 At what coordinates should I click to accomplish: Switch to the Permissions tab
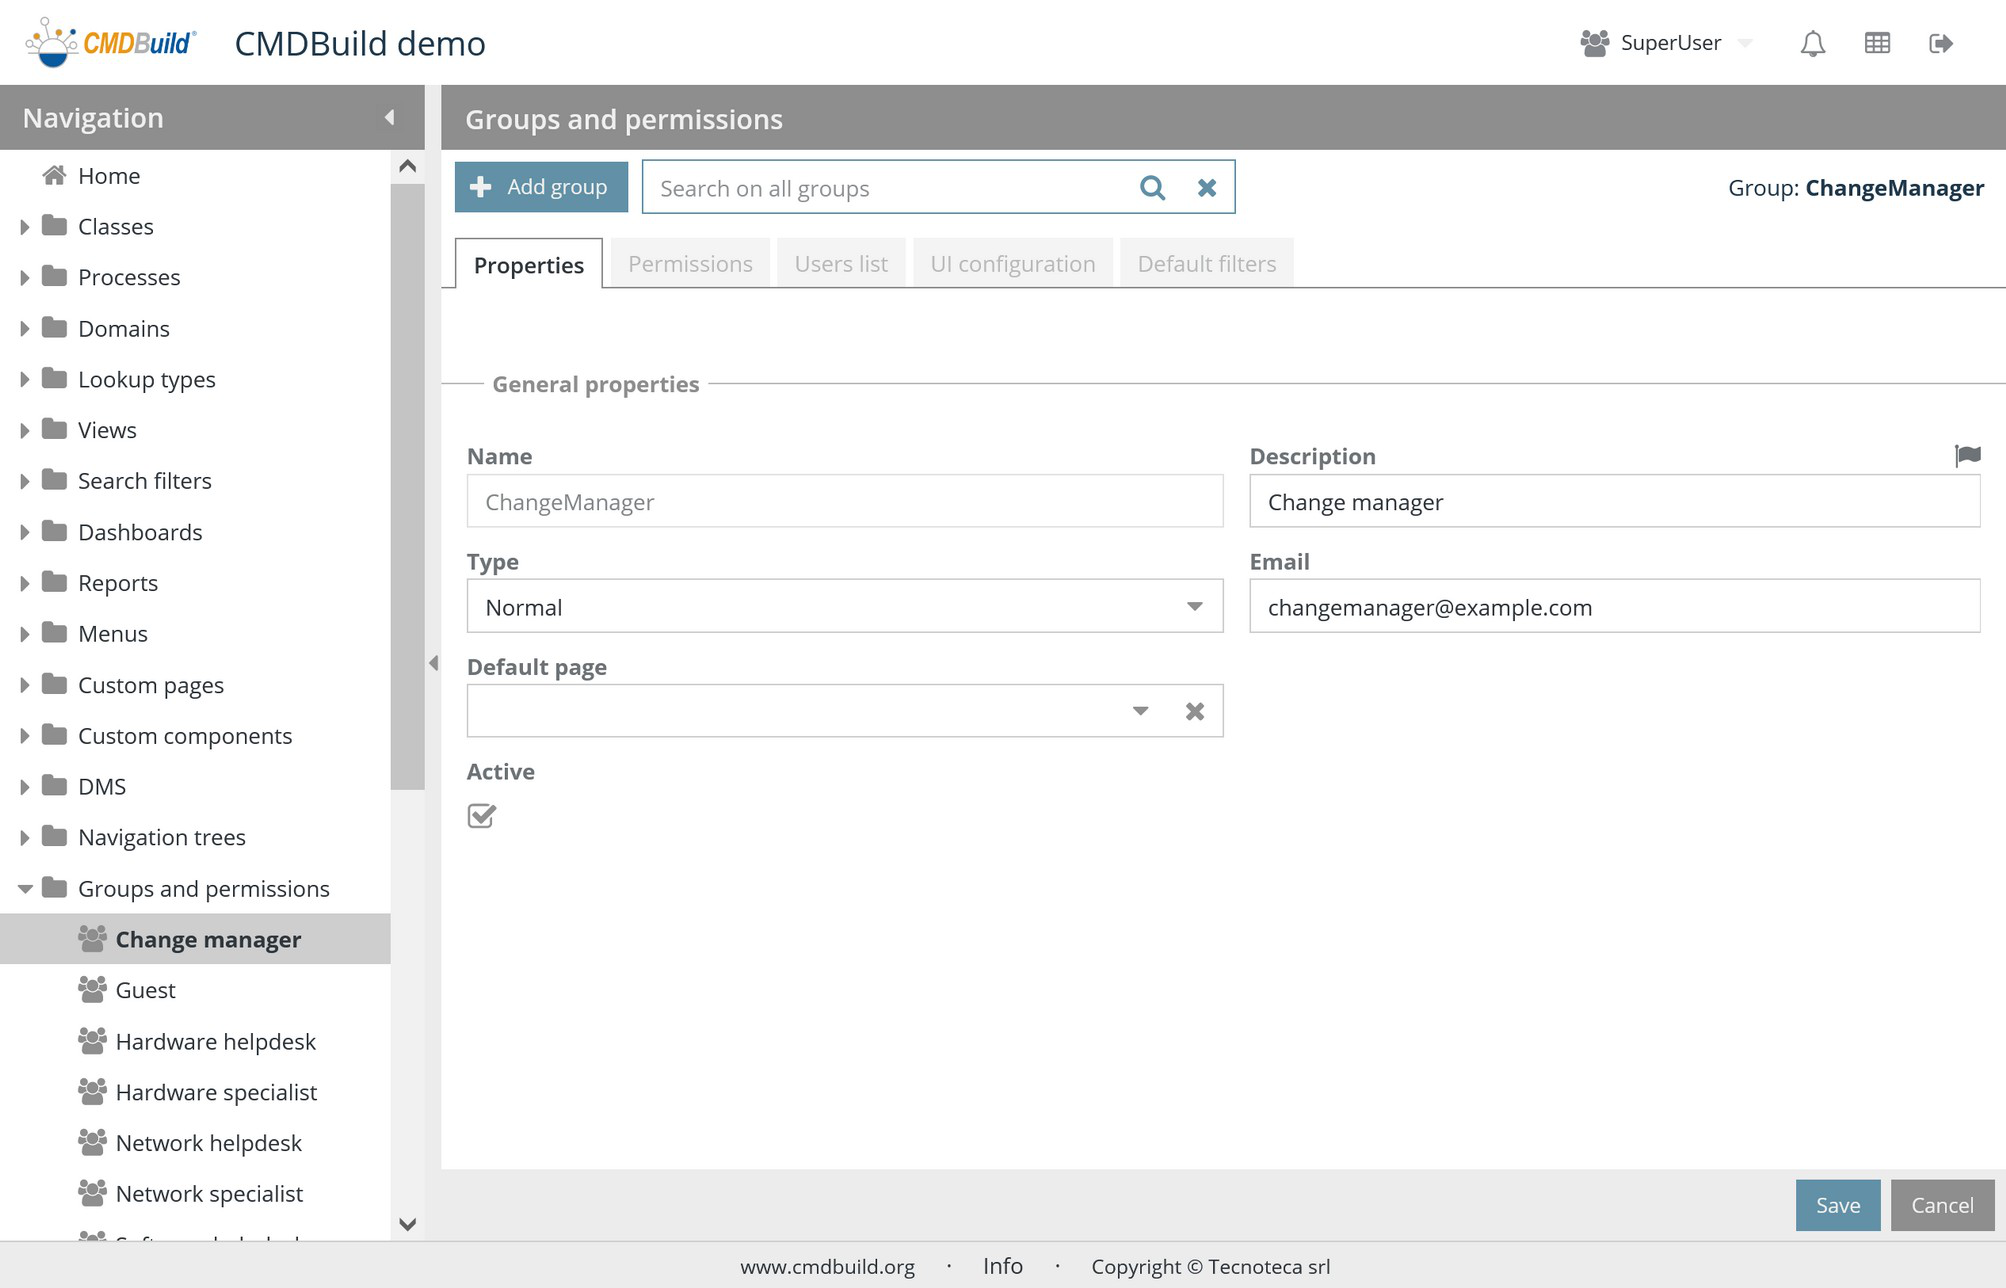coord(690,264)
